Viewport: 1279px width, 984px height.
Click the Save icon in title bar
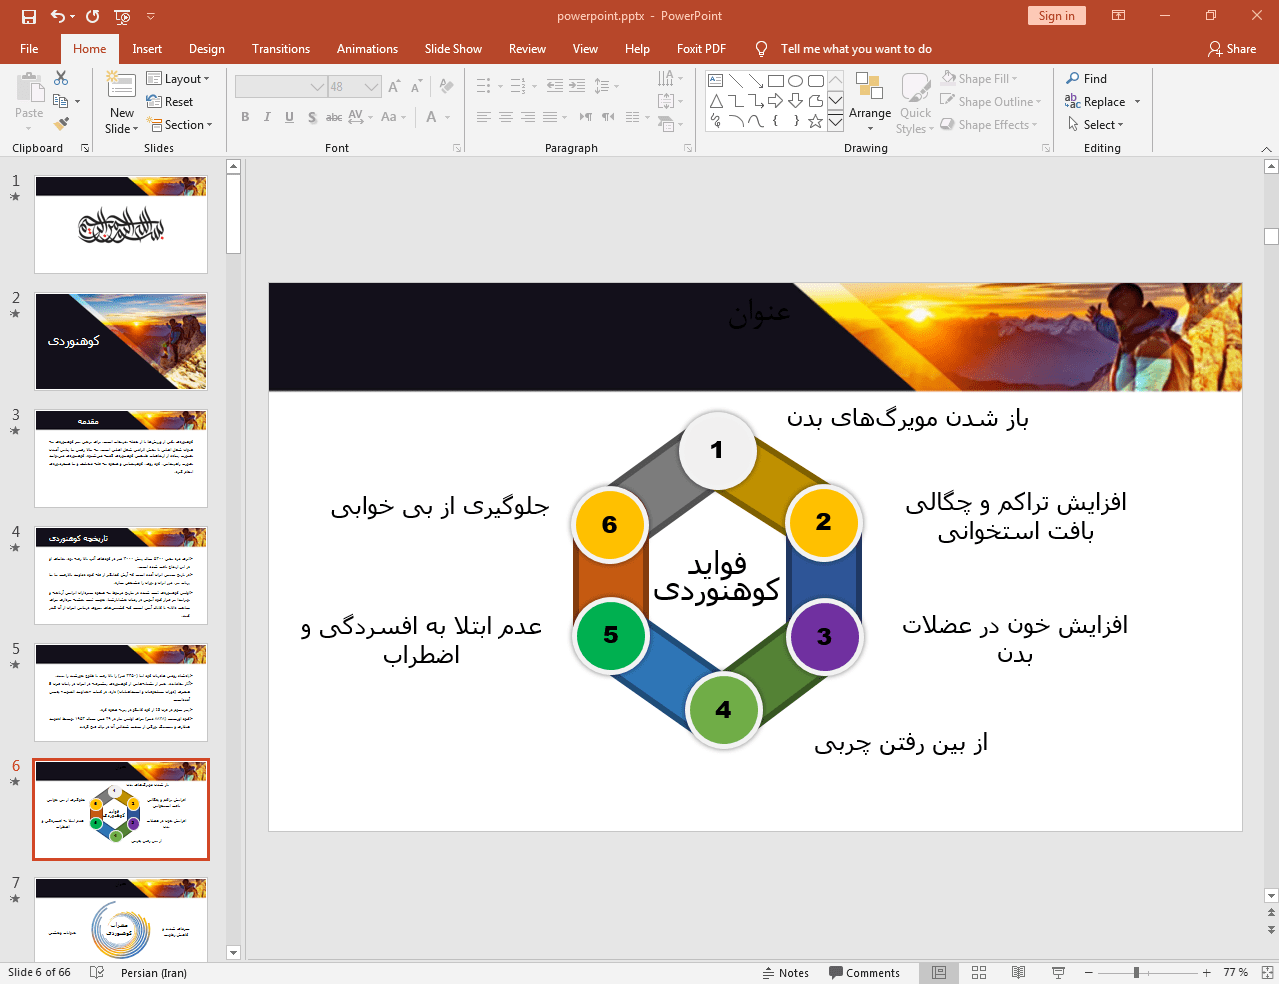(x=29, y=16)
